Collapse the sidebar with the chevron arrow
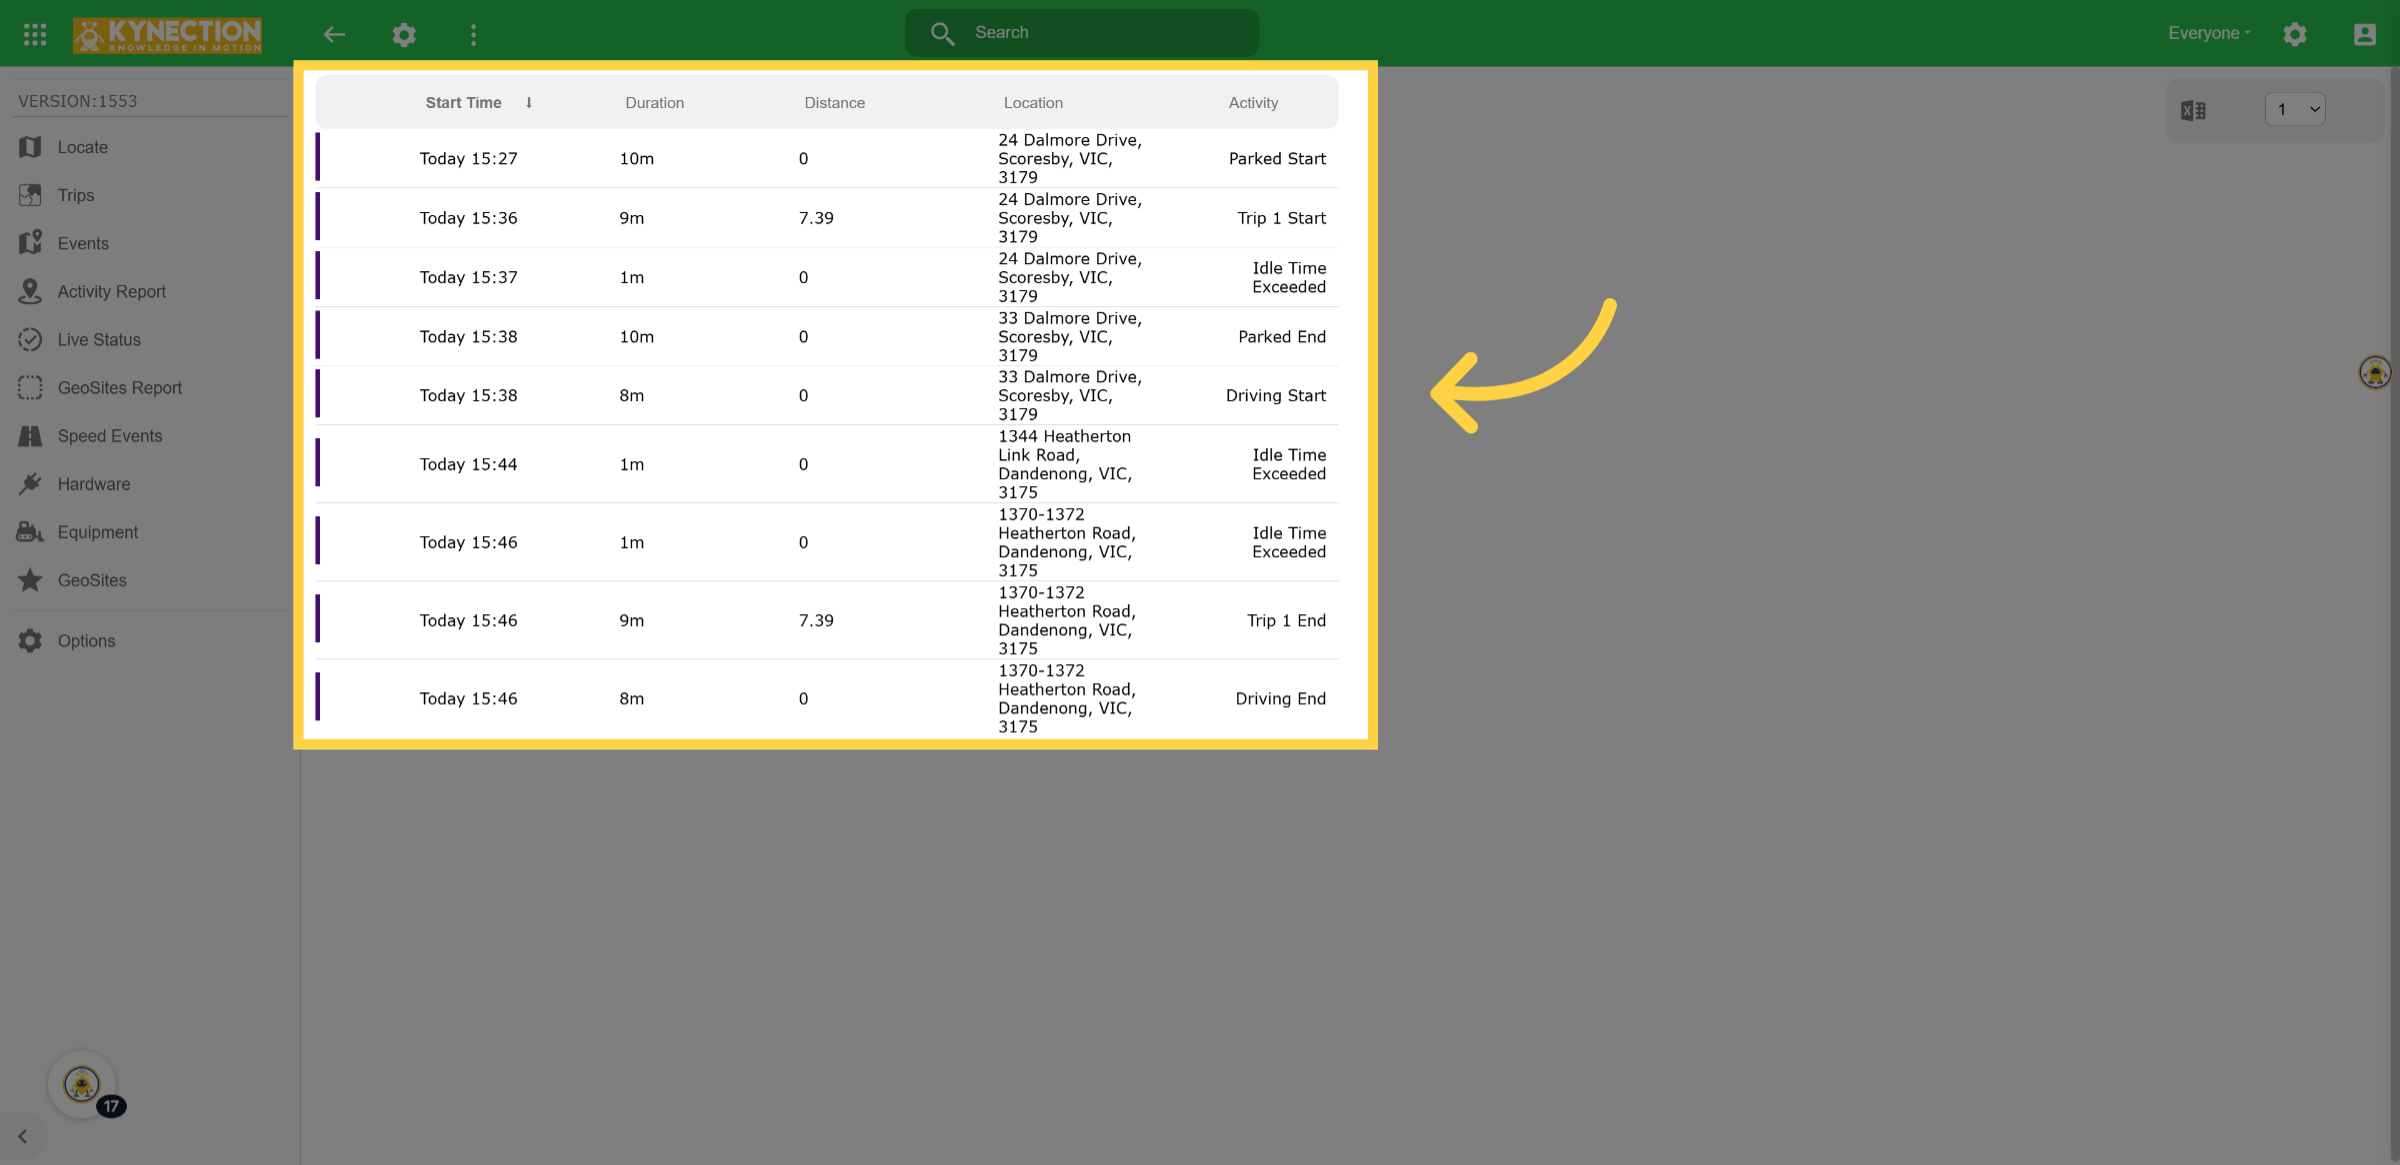The width and height of the screenshot is (2400, 1165). point(22,1136)
